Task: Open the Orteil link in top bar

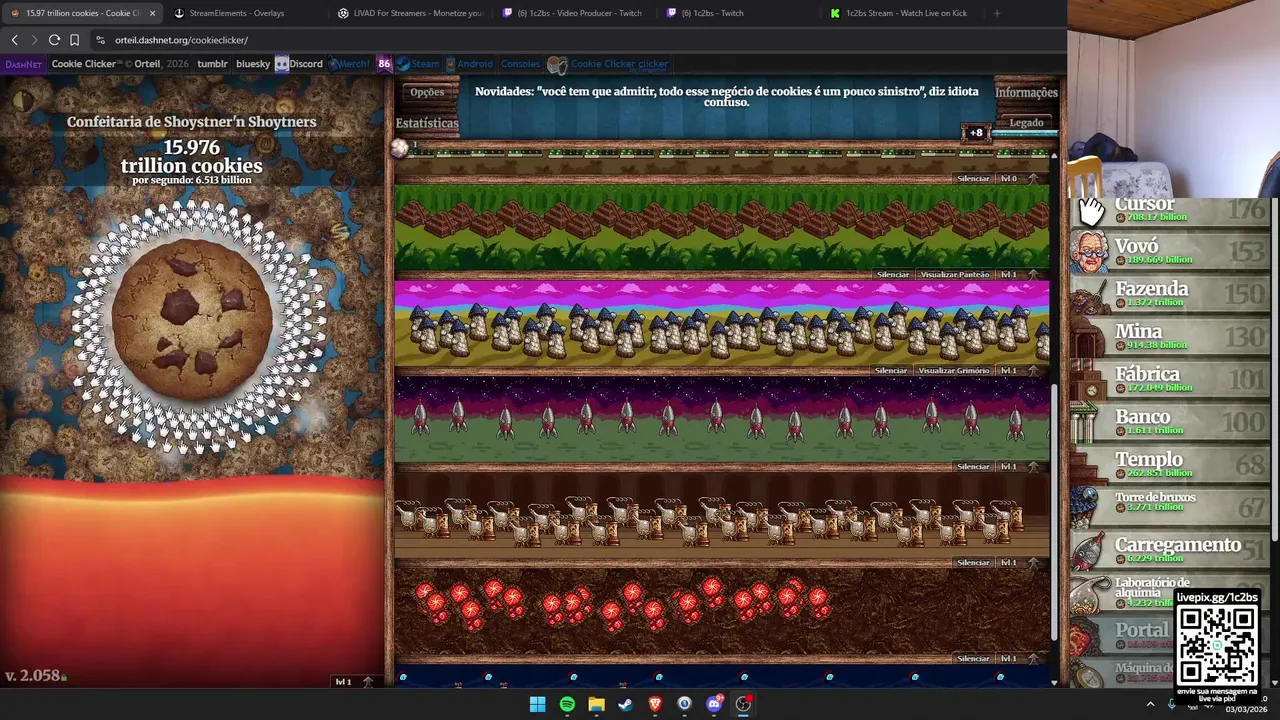Action: (x=147, y=64)
